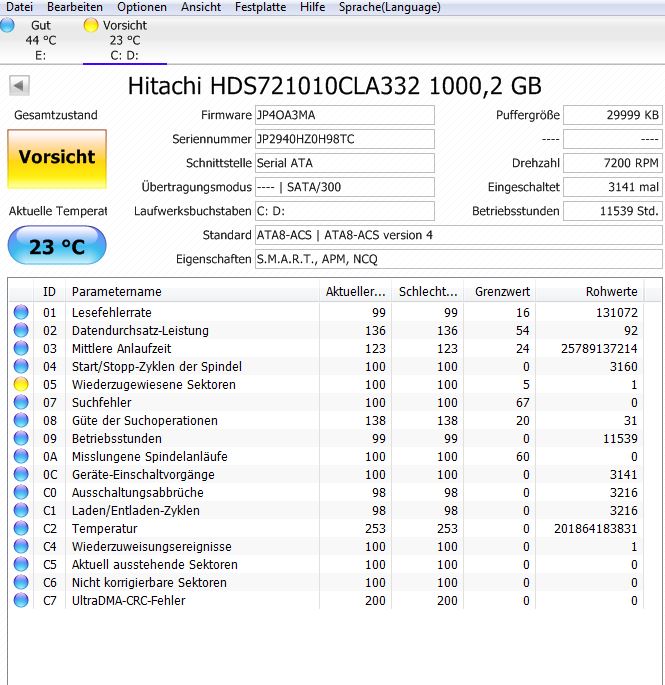Viewport: 665px width, 685px height.
Task: Select the Lesefehlerrate parameter row
Action: pos(326,312)
